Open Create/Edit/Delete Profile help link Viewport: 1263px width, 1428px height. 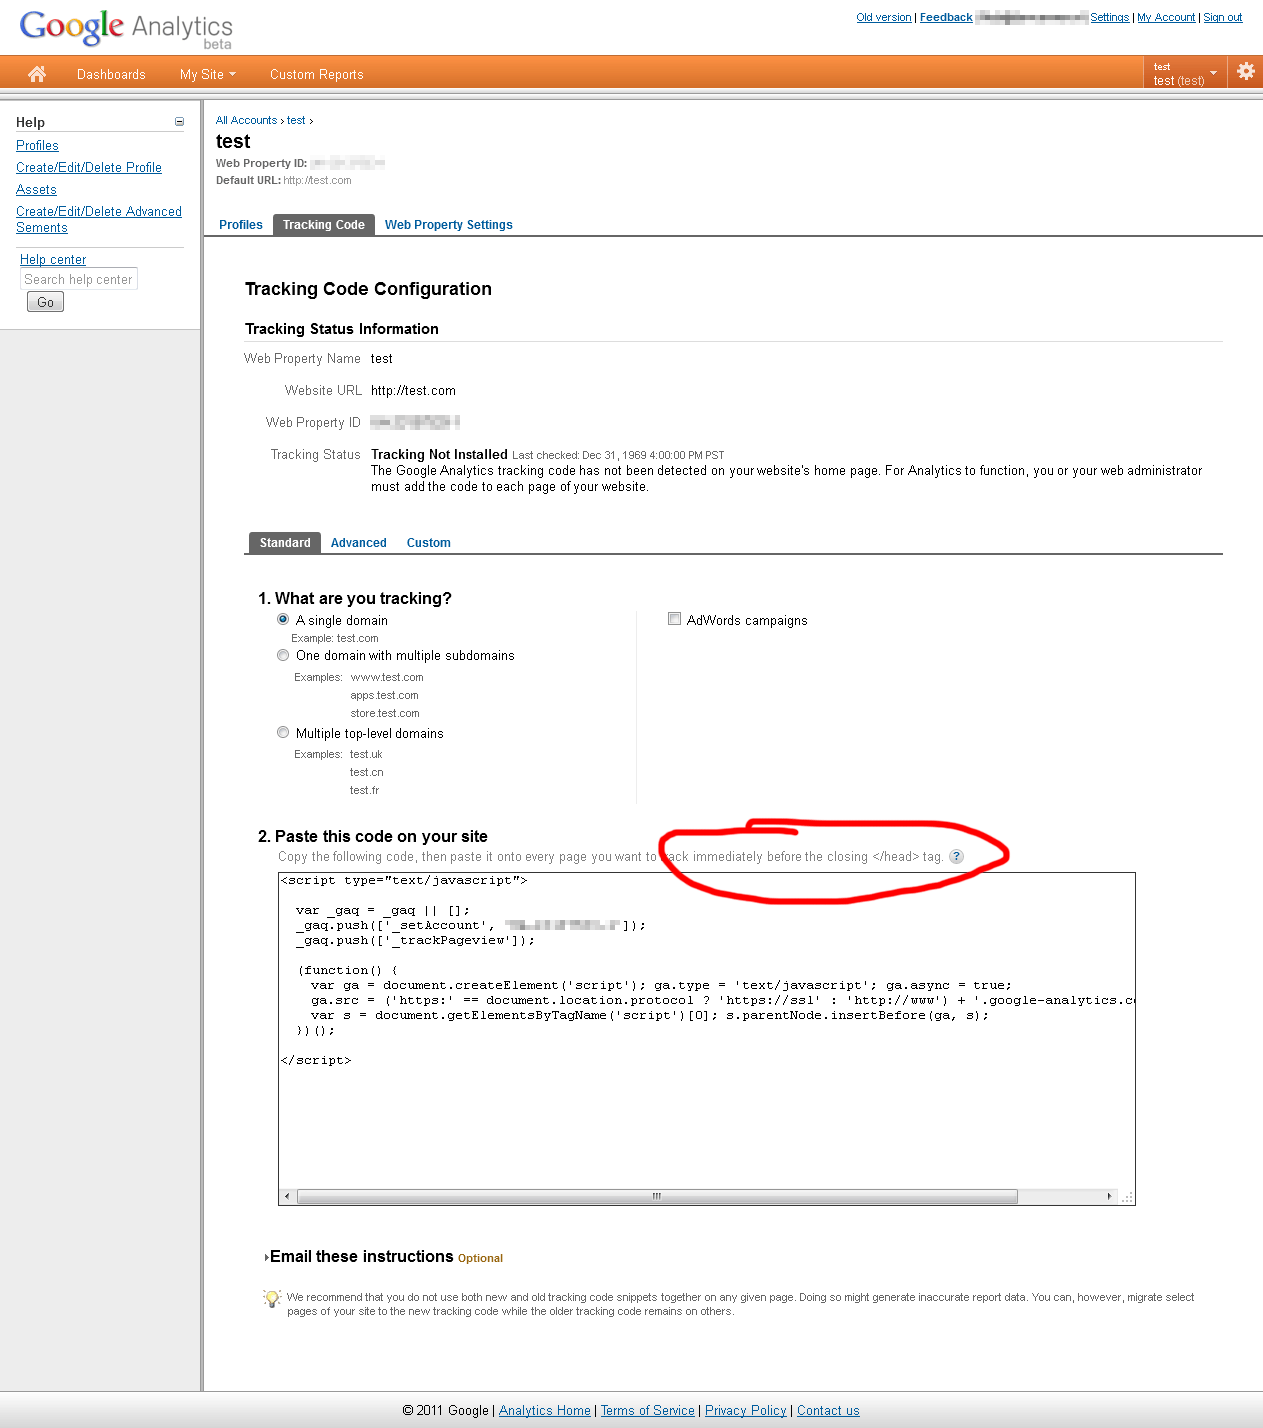coord(89,167)
